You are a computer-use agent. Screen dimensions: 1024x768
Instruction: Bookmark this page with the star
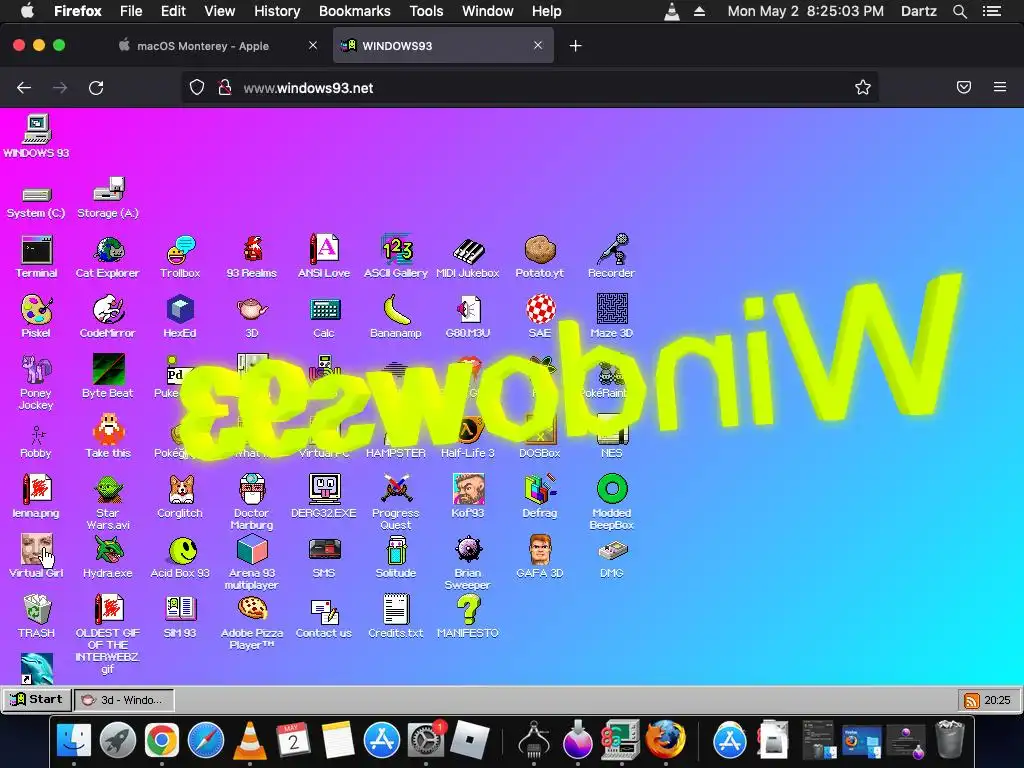click(x=863, y=88)
